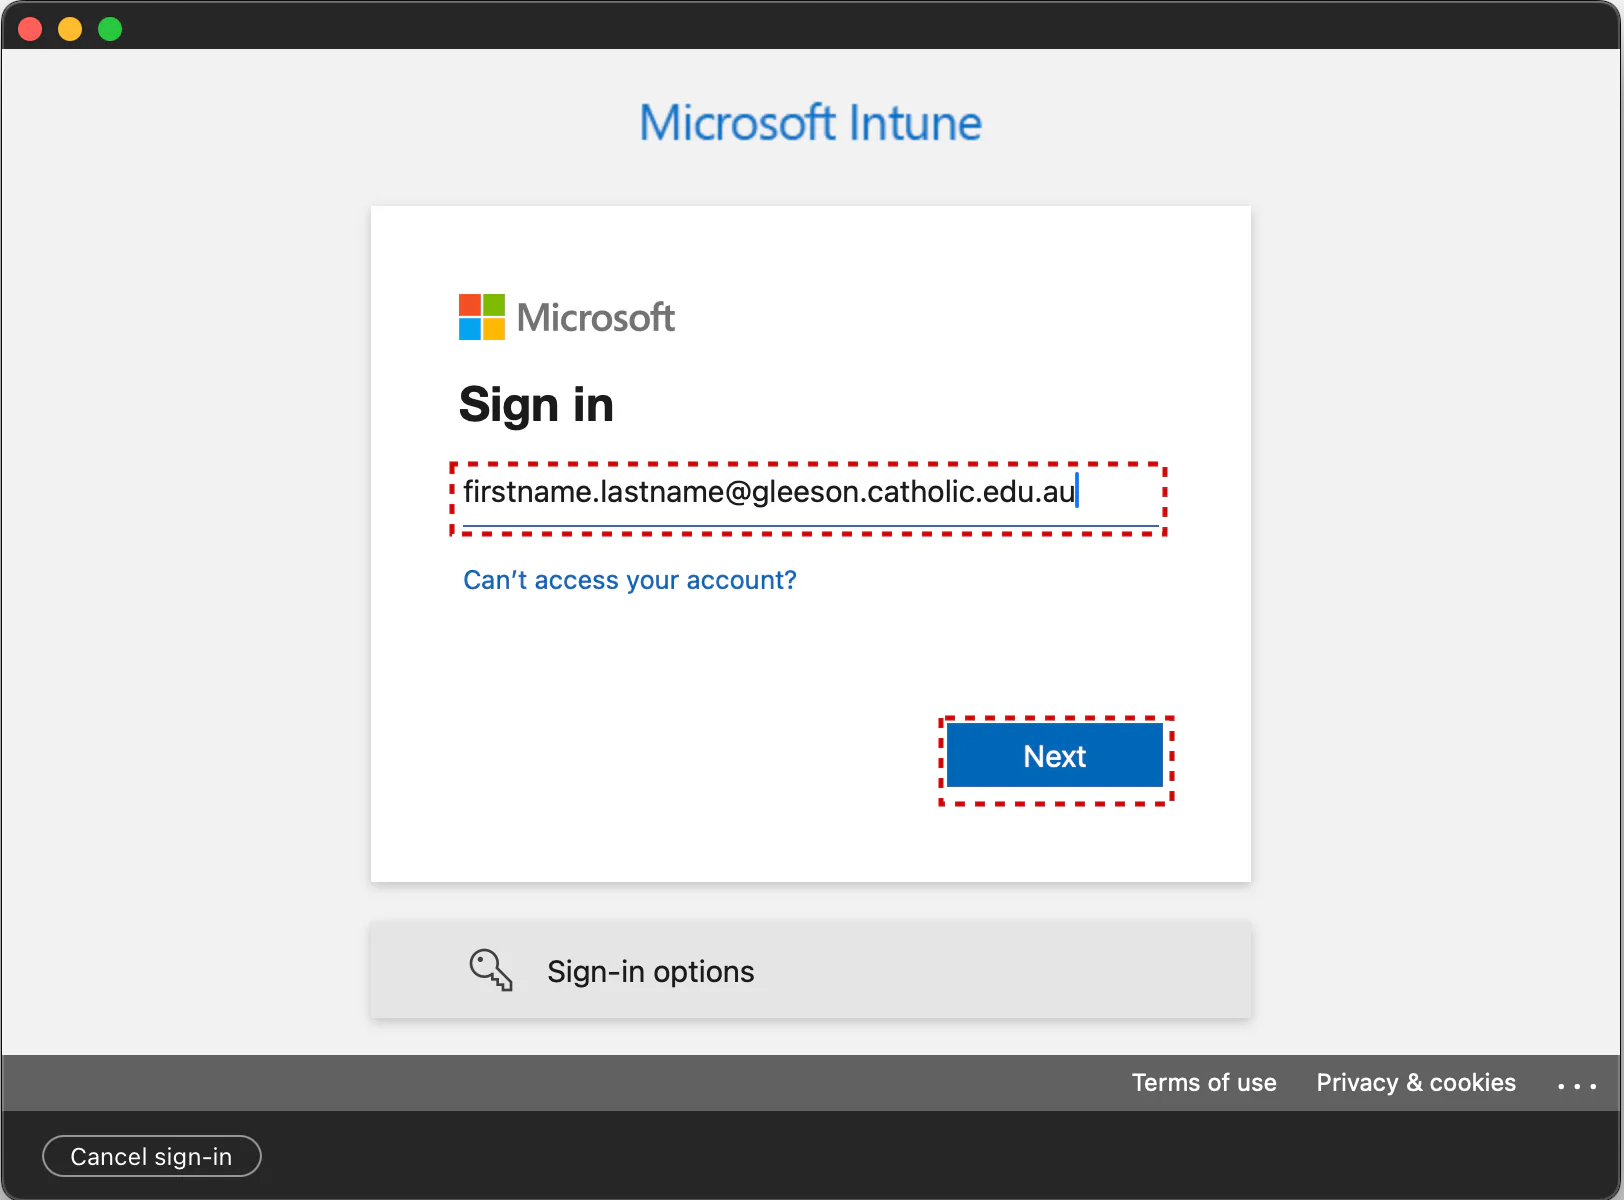Image resolution: width=1624 pixels, height=1200 pixels.
Task: Open Sign-in options
Action: click(x=810, y=971)
